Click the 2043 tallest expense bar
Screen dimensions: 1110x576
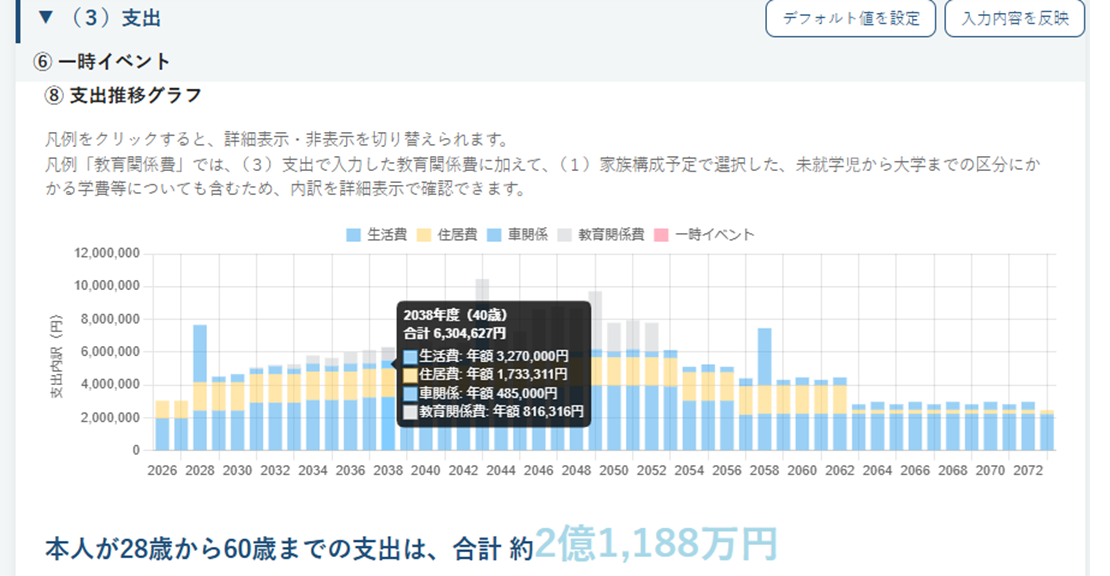pos(482,290)
